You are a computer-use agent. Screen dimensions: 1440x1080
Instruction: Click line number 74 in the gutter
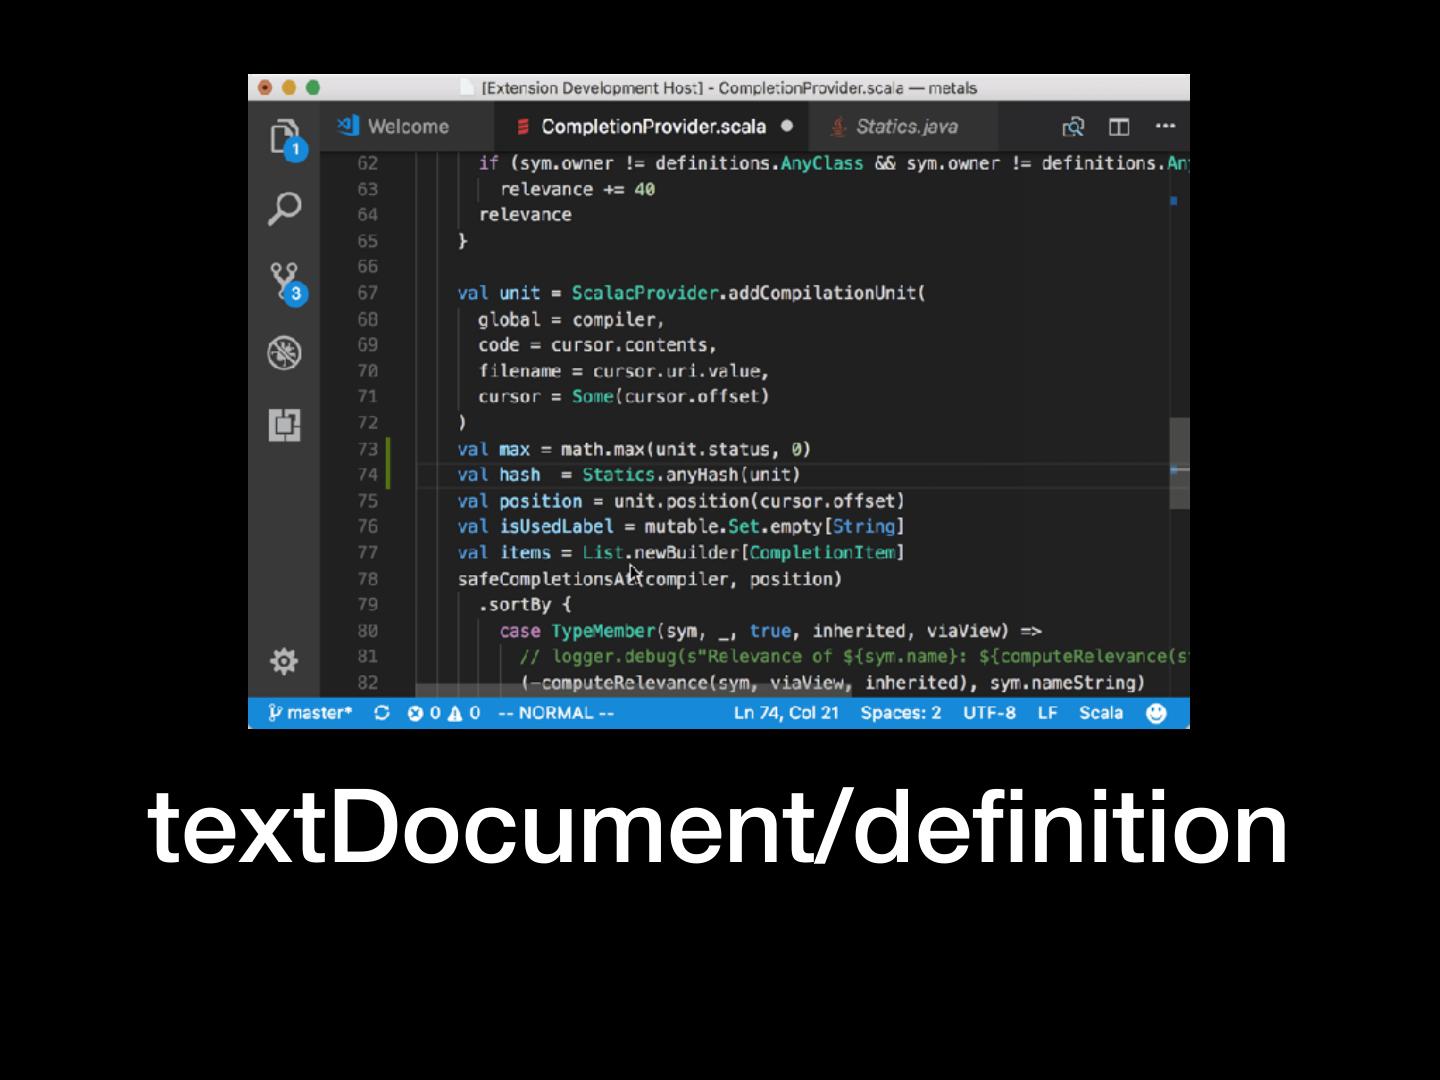click(x=367, y=475)
